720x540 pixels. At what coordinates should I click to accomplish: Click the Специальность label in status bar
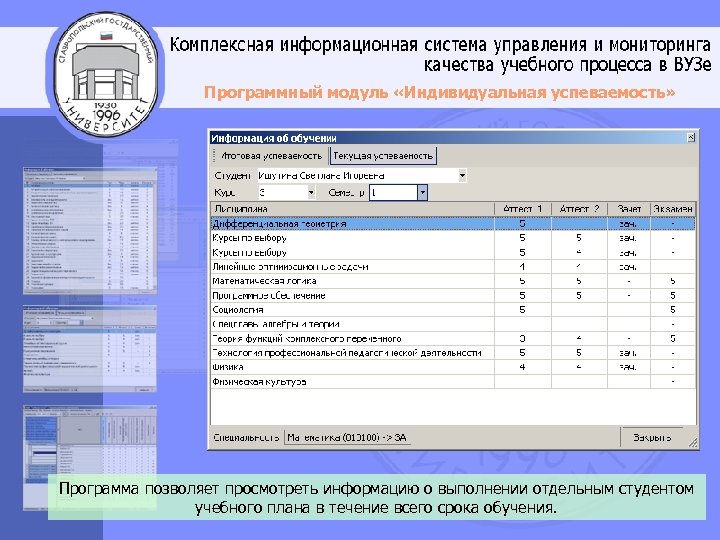(246, 438)
